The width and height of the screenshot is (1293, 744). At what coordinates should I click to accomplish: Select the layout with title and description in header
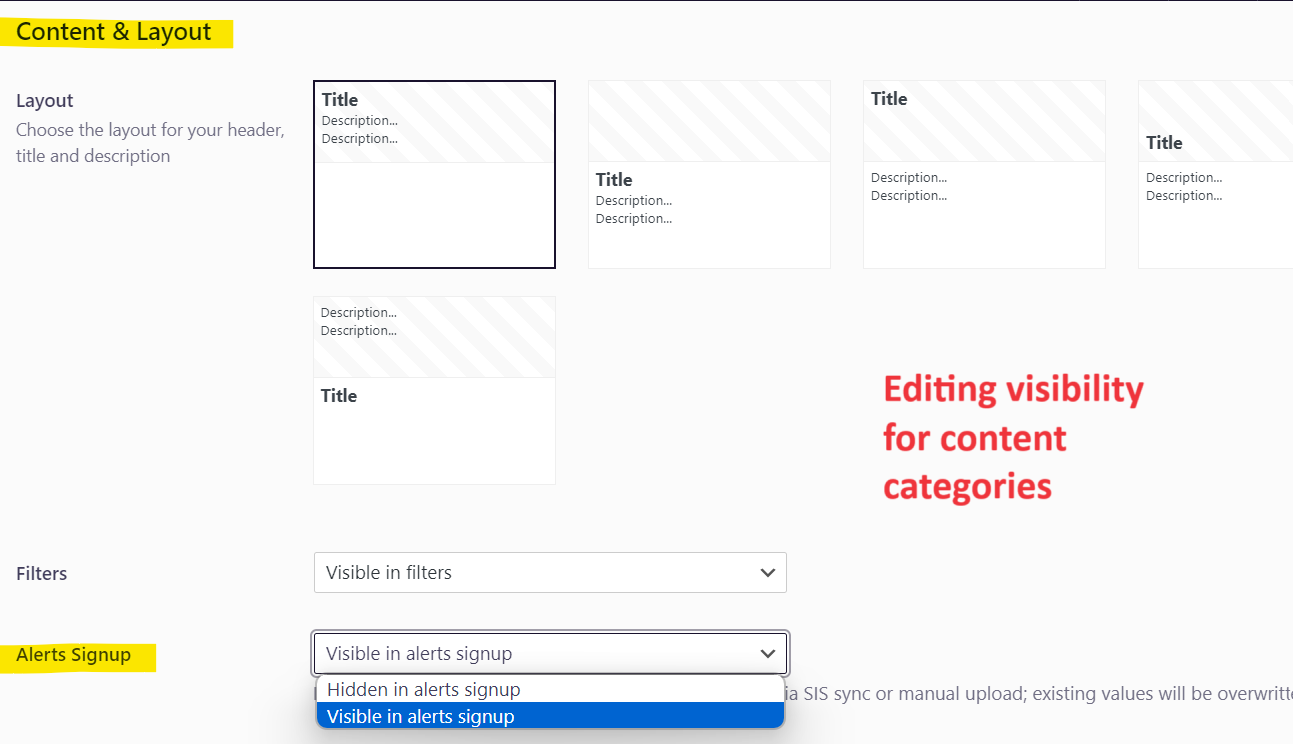click(x=434, y=175)
